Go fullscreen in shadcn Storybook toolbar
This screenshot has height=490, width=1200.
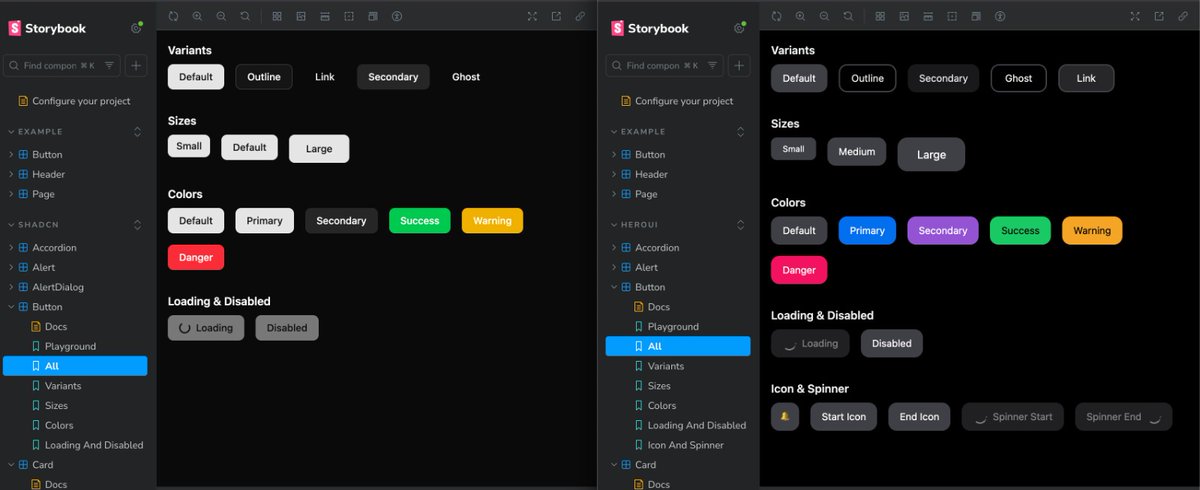click(x=532, y=16)
